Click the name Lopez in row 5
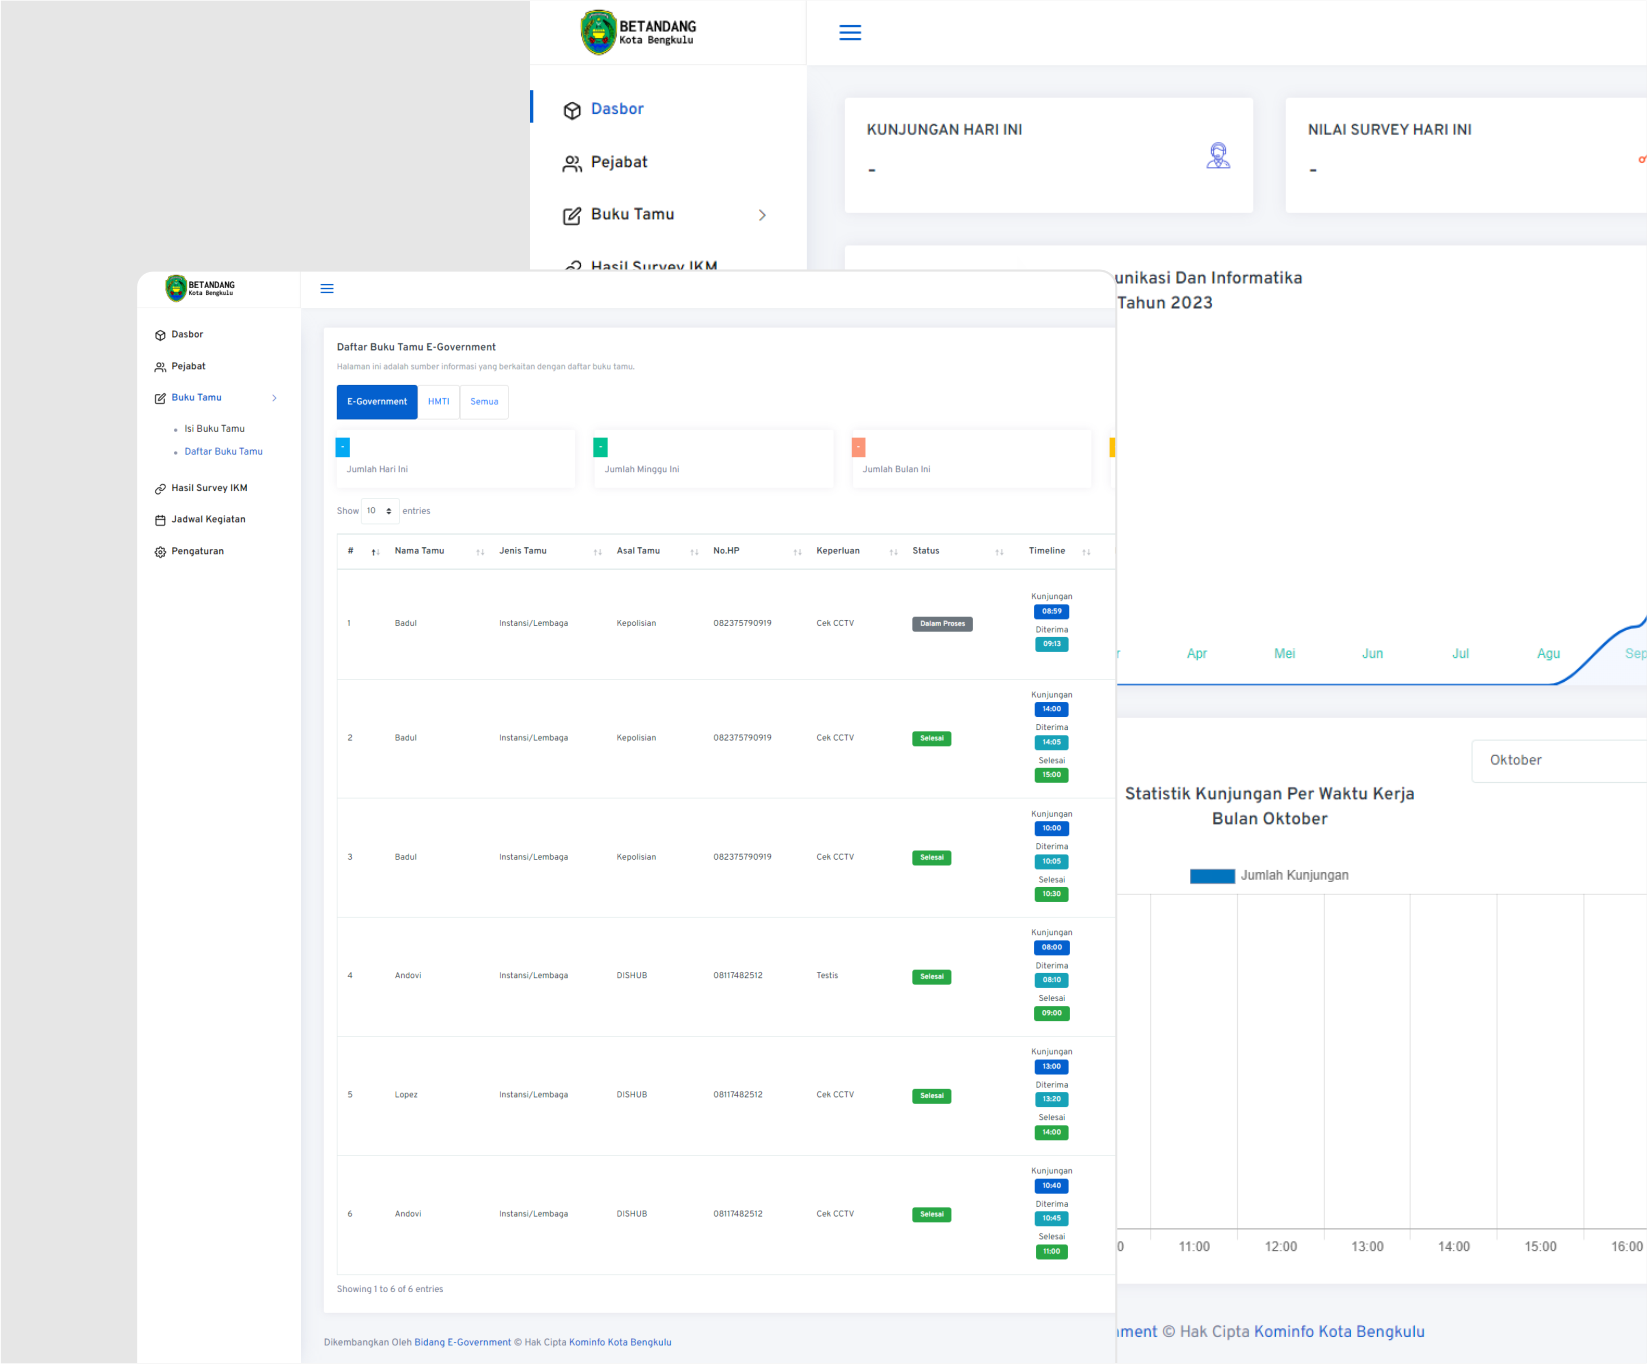 pos(406,1095)
